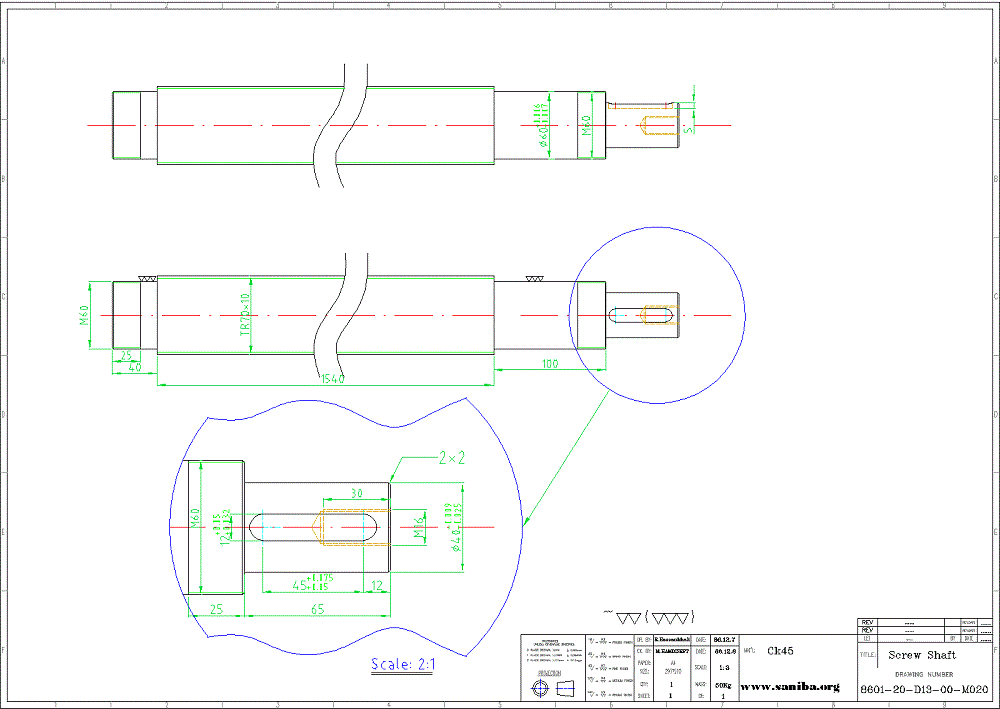1000x709 pixels.
Task: Open the www.saniba.org link
Action: 790,687
